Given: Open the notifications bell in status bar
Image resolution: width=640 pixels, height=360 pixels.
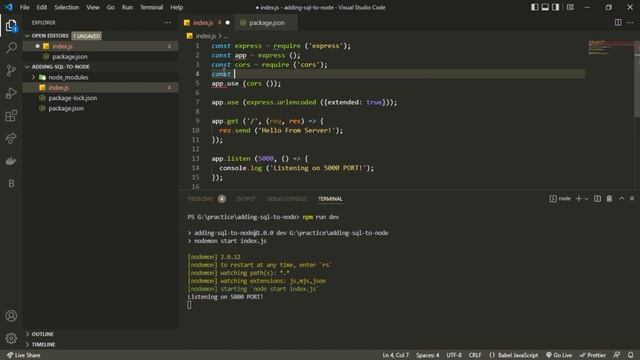Looking at the screenshot, I should (630, 355).
